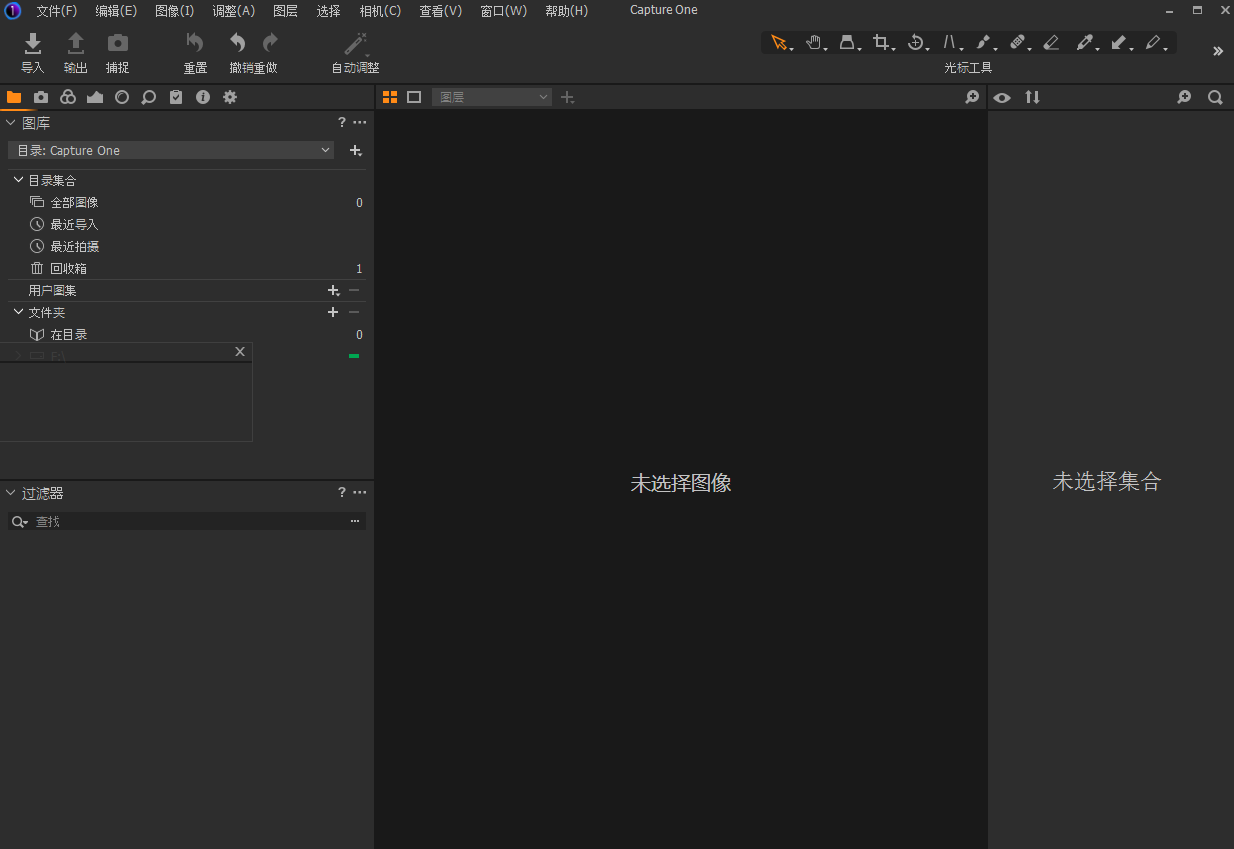Switch viewer to single image view
The width and height of the screenshot is (1234, 849).
[414, 97]
